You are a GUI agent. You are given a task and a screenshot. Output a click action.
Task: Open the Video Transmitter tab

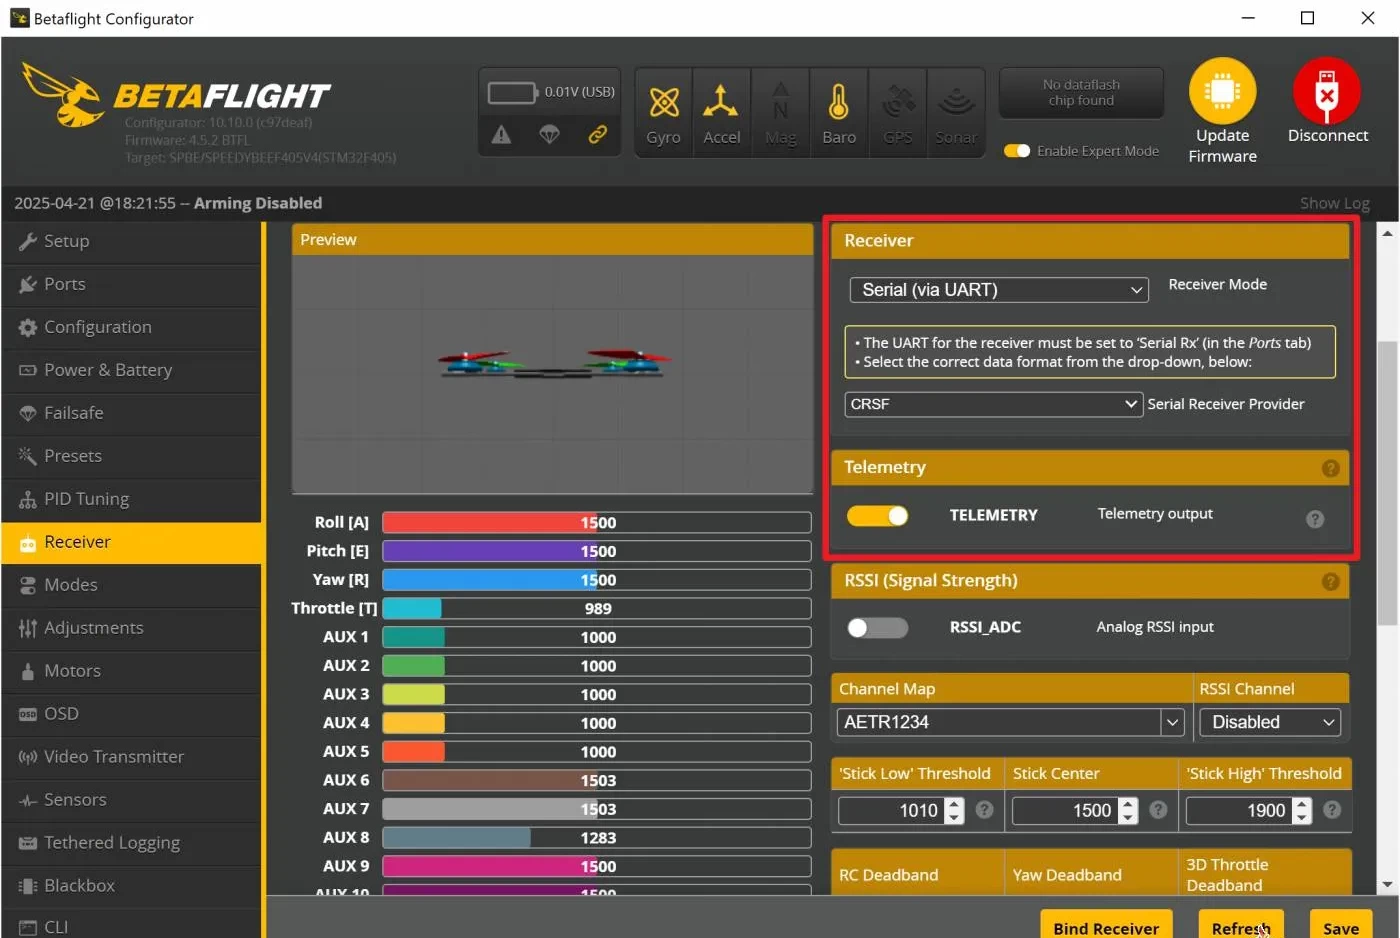(132, 757)
